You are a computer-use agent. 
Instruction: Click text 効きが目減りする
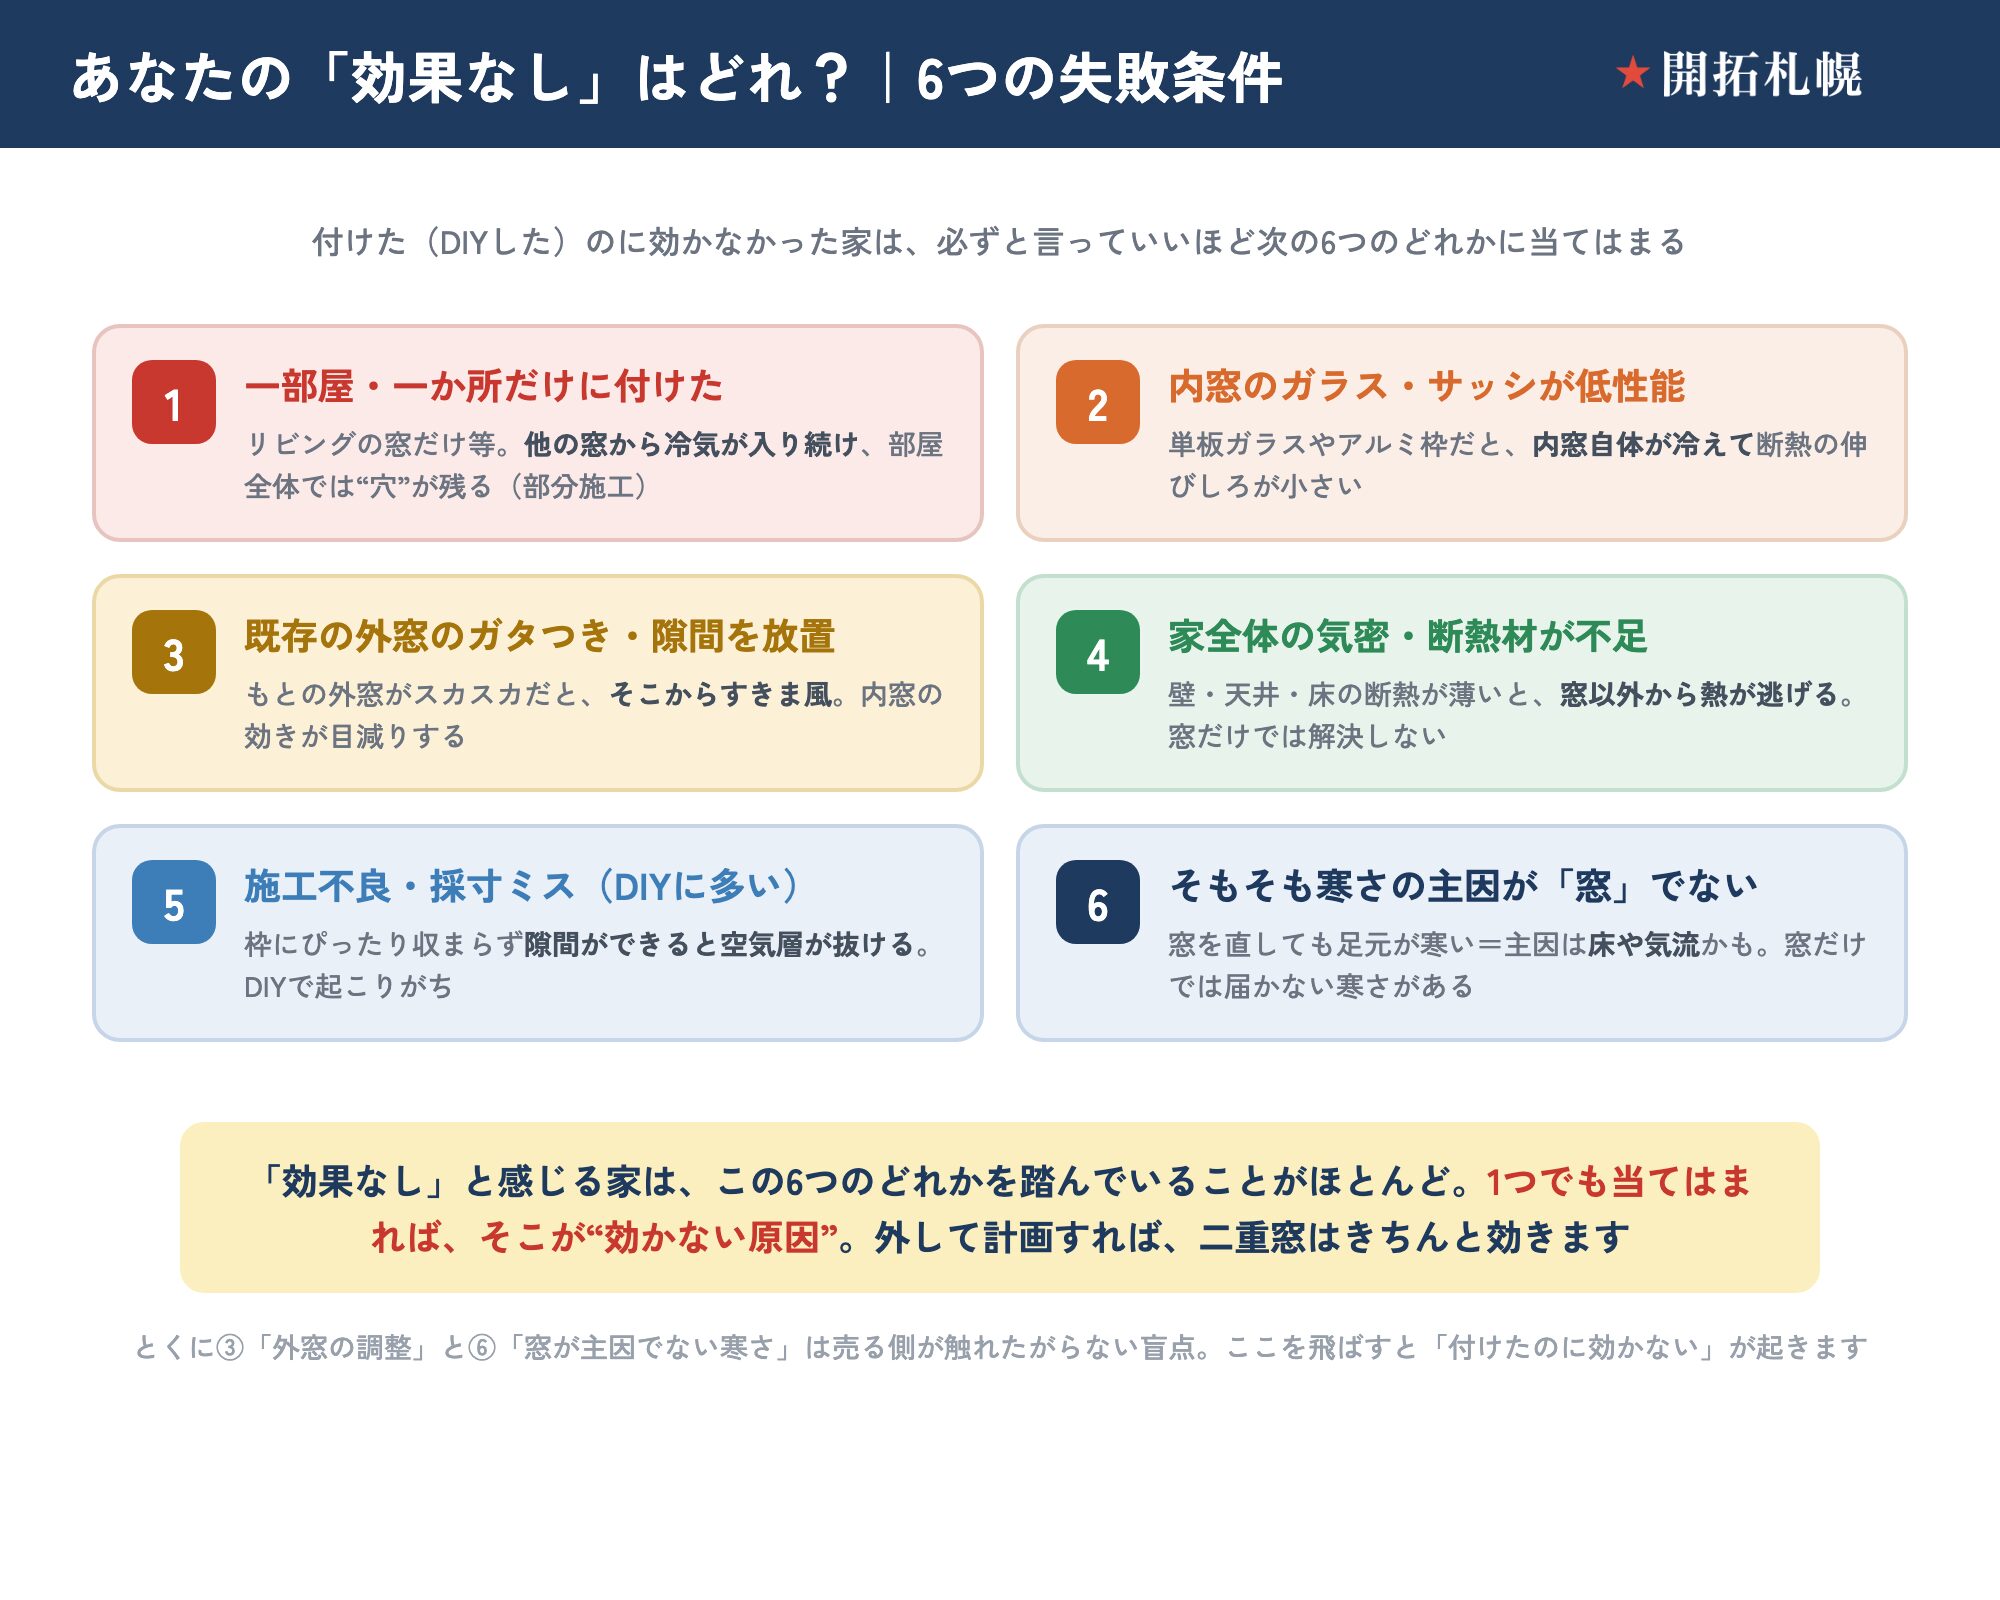tap(356, 736)
